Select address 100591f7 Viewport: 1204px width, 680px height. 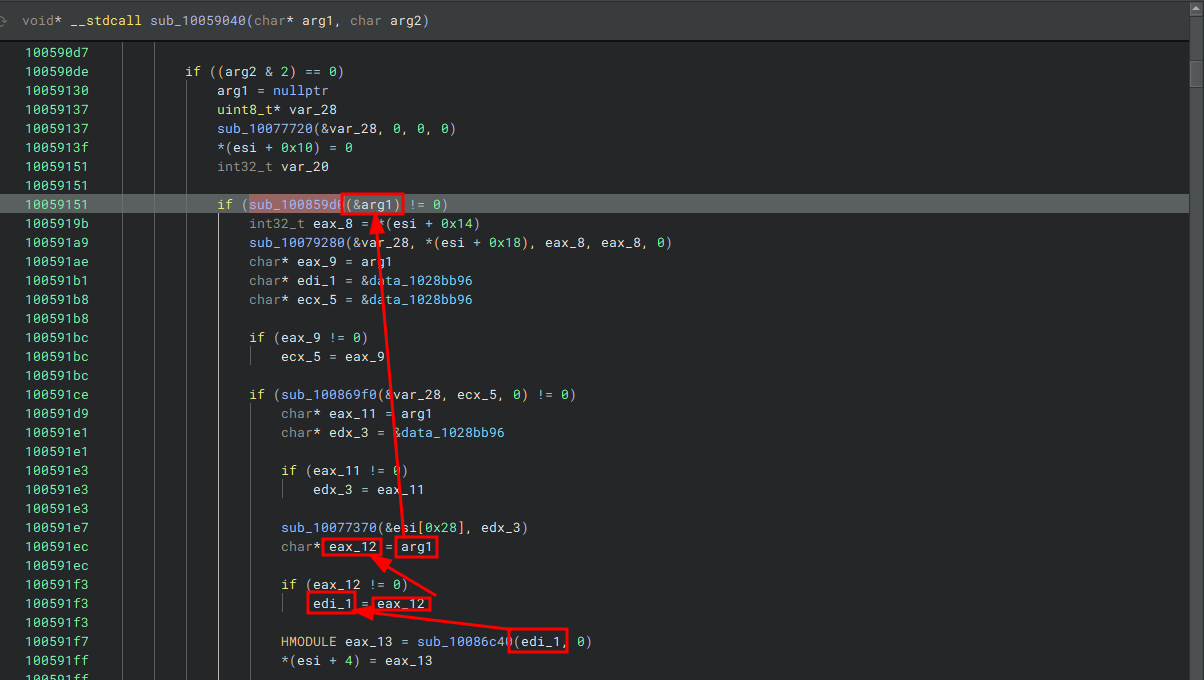coord(57,642)
